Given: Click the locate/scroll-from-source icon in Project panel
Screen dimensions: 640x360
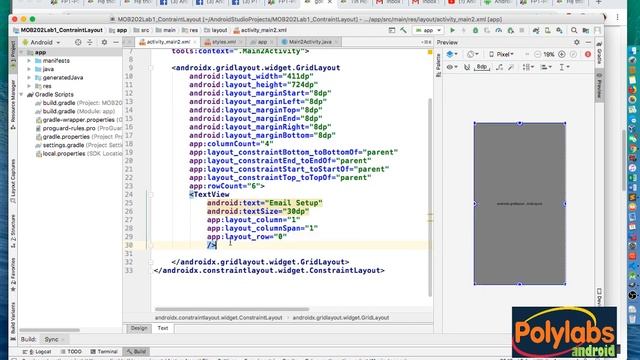Looking at the screenshot, I should tap(78, 42).
